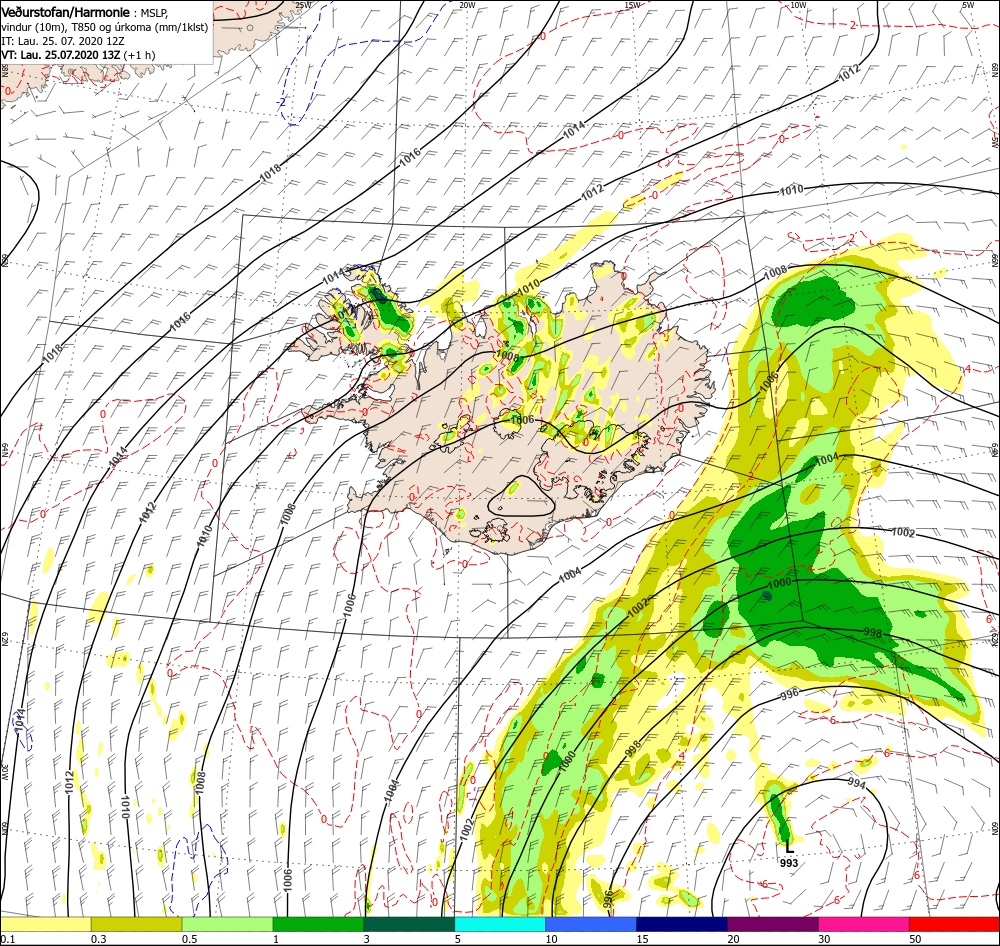The width and height of the screenshot is (1000, 946).
Task: Select the olive 0.3–0.5 mm legend swatch
Action: [136, 924]
